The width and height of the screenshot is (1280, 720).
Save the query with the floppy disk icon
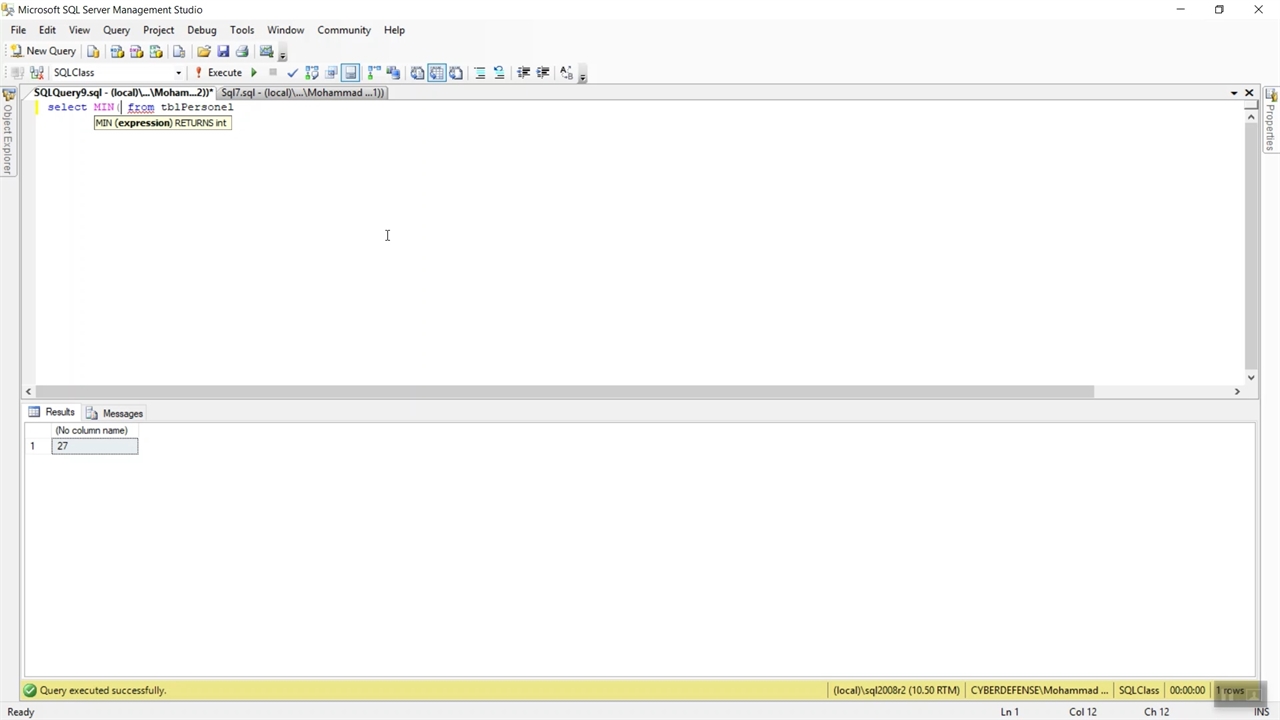pos(223,51)
